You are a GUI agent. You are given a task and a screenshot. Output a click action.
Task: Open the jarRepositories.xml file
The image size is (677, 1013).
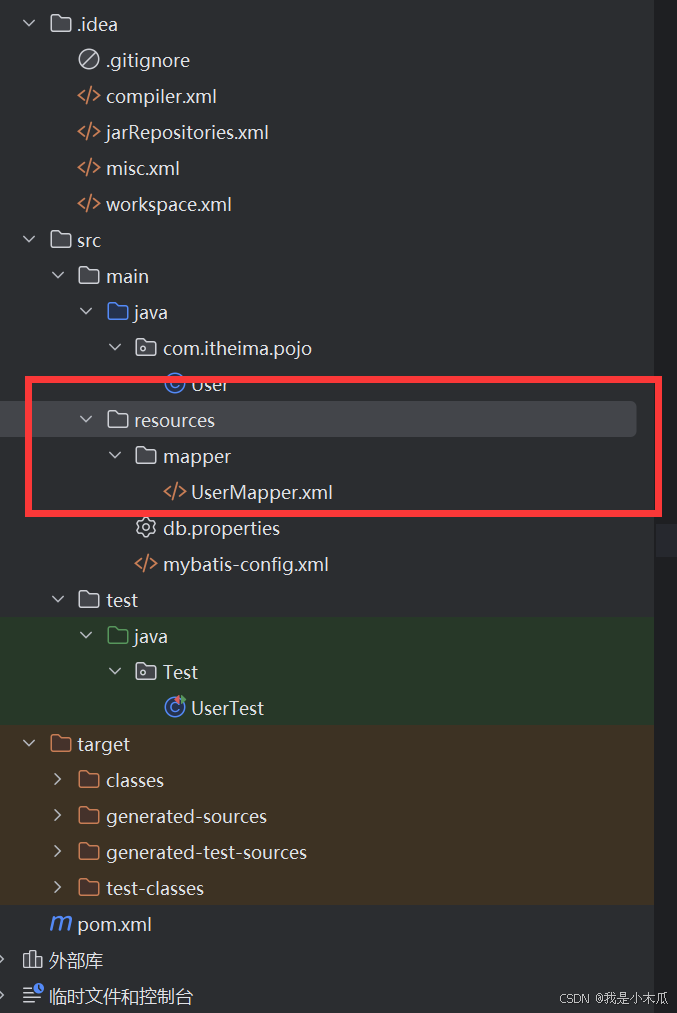point(184,131)
